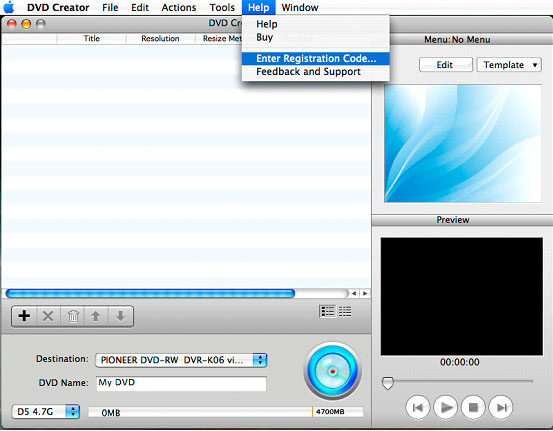
Task: Click the Edit button for the DVD menu
Action: tap(446, 65)
